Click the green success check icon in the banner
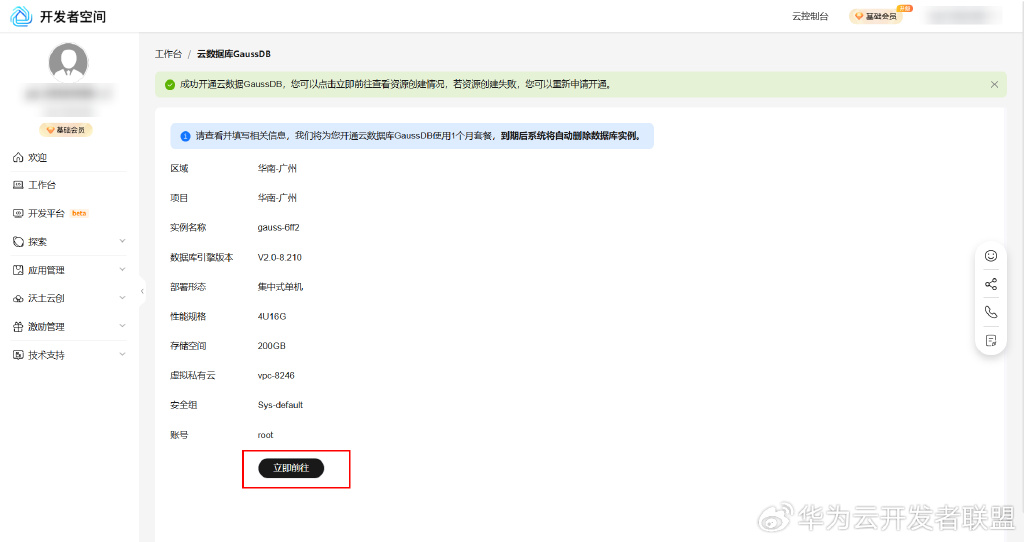The width and height of the screenshot is (1024, 542). click(x=170, y=84)
